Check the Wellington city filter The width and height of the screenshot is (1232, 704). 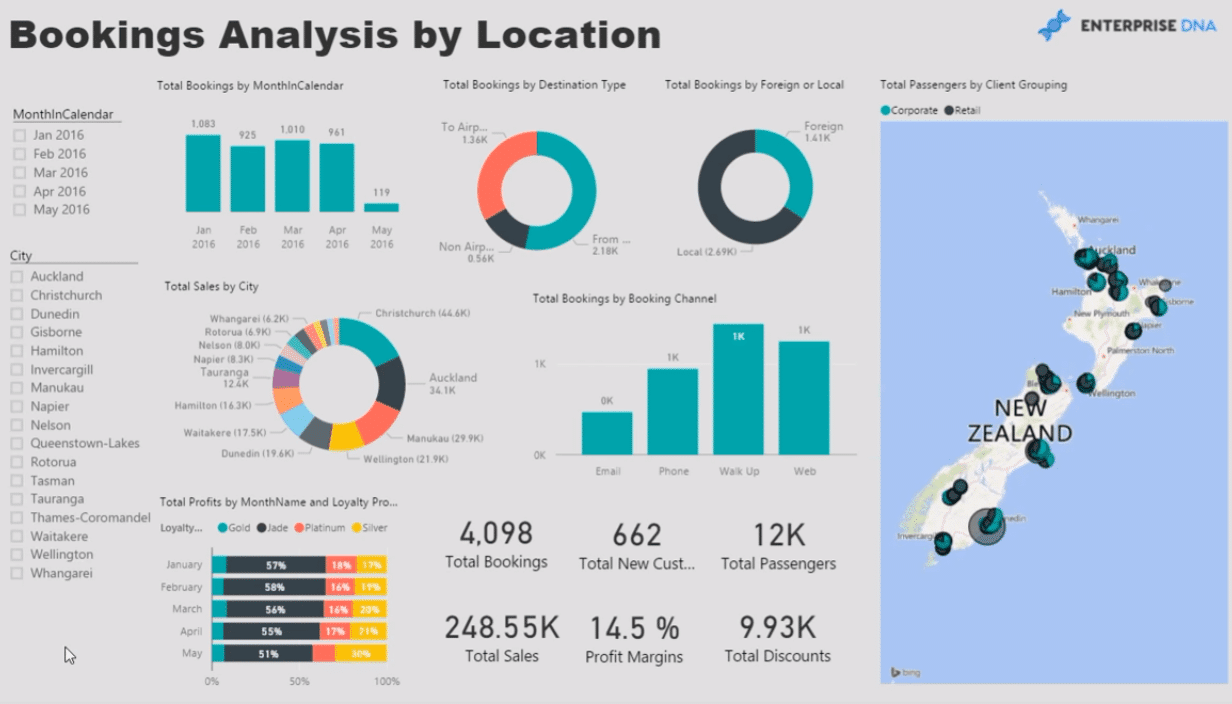tap(17, 555)
